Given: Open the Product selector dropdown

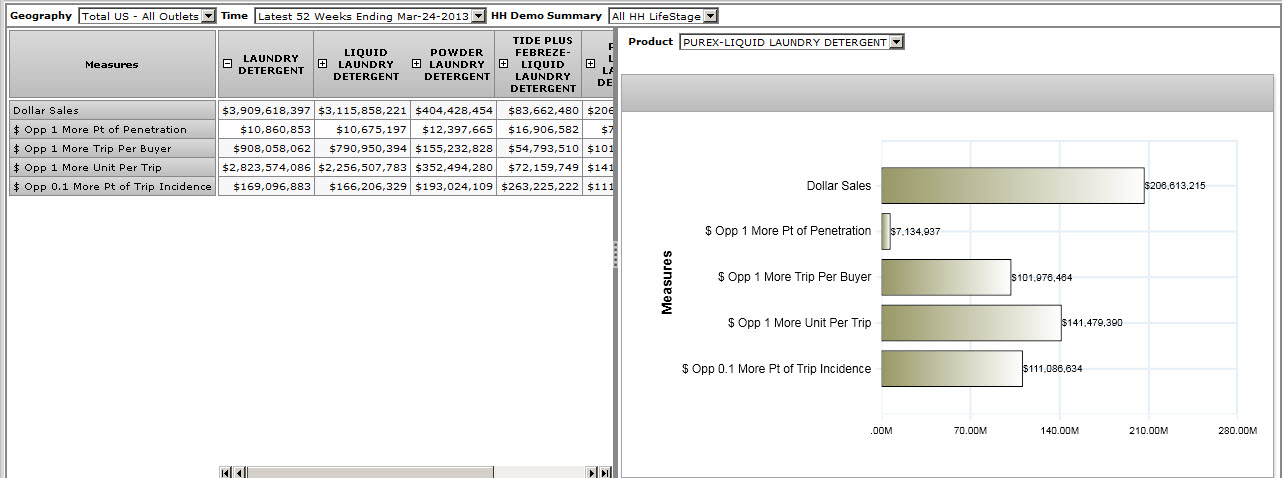Looking at the screenshot, I should point(896,42).
